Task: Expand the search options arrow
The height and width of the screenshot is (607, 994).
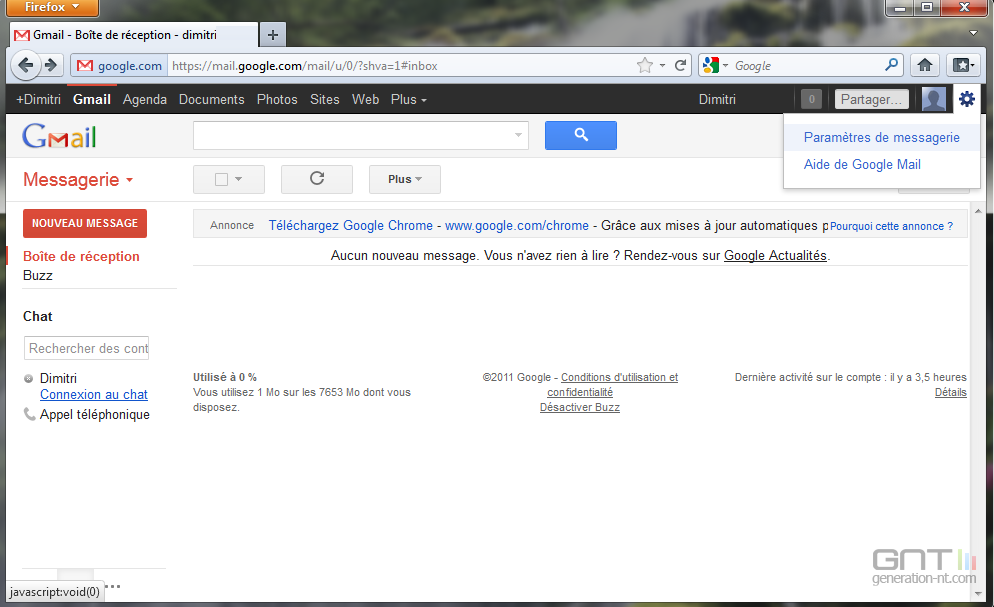Action: coord(518,135)
